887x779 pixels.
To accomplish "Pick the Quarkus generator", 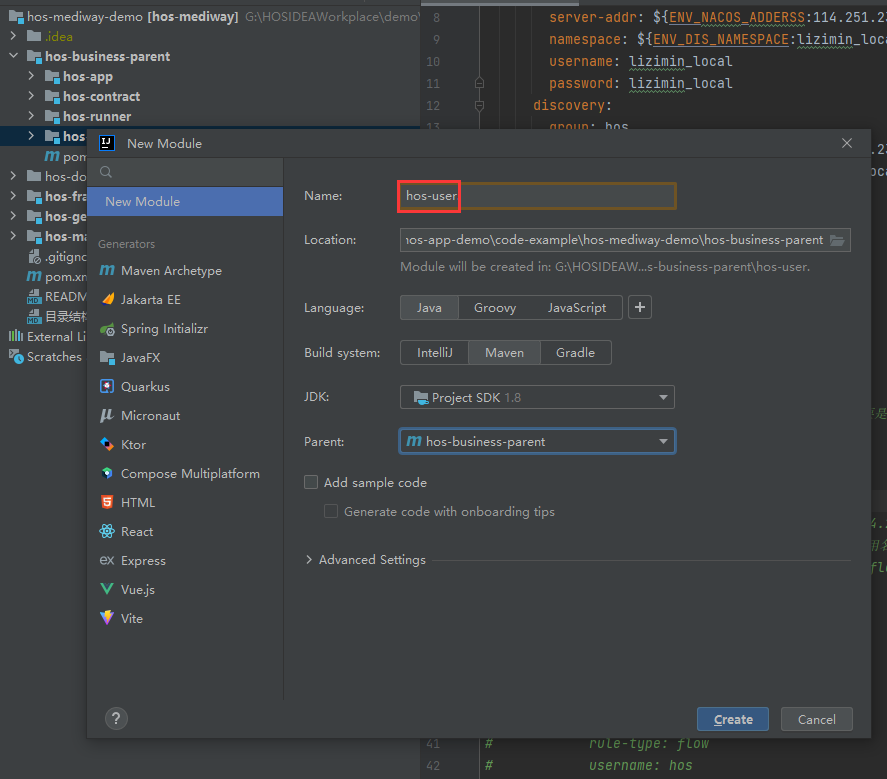I will (x=145, y=387).
